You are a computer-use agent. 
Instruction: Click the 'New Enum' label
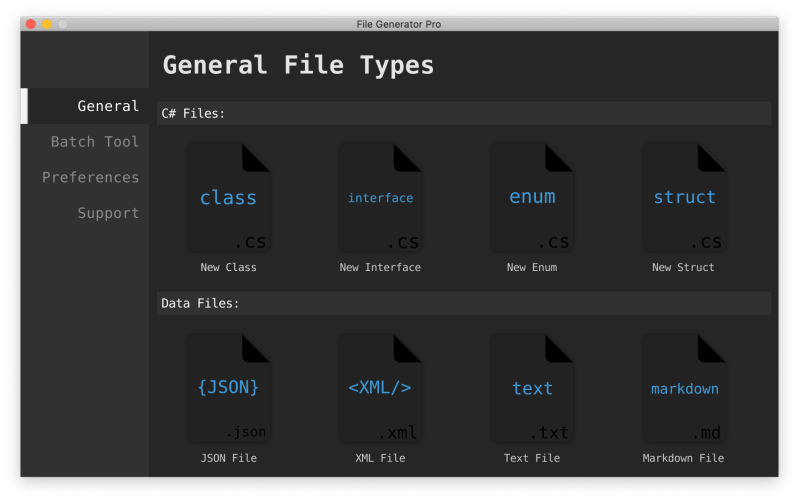pyautogui.click(x=532, y=268)
